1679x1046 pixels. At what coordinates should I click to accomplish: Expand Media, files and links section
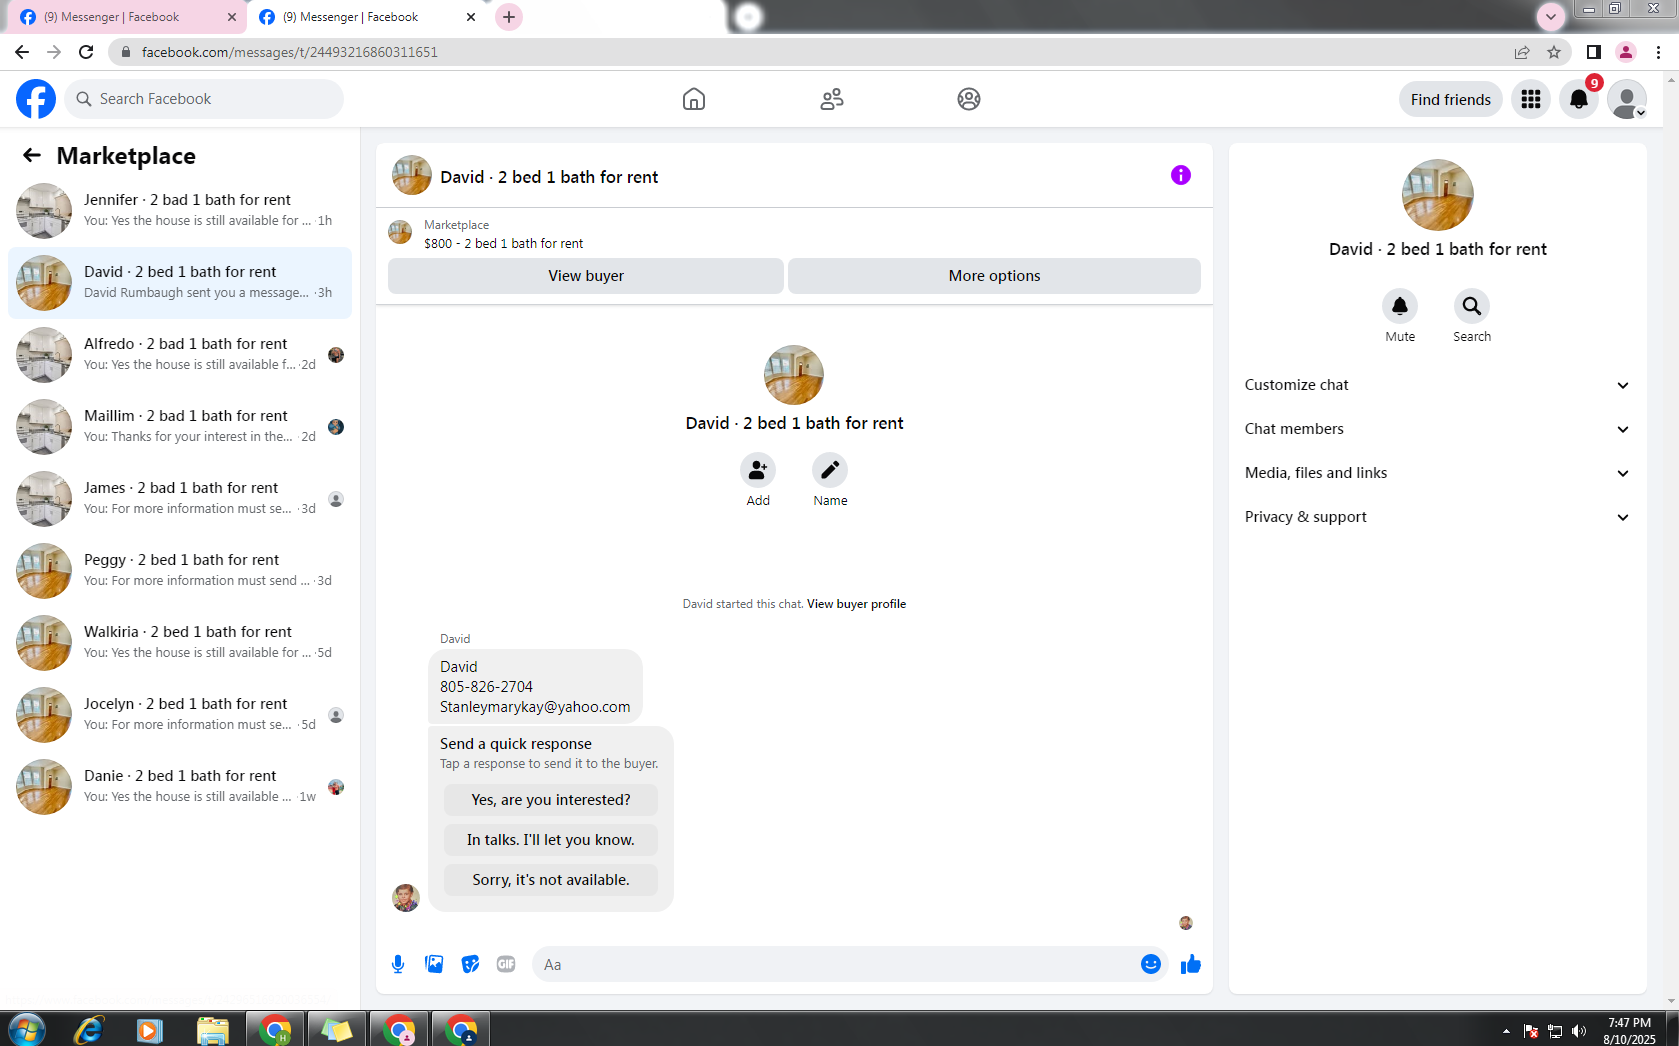1437,473
